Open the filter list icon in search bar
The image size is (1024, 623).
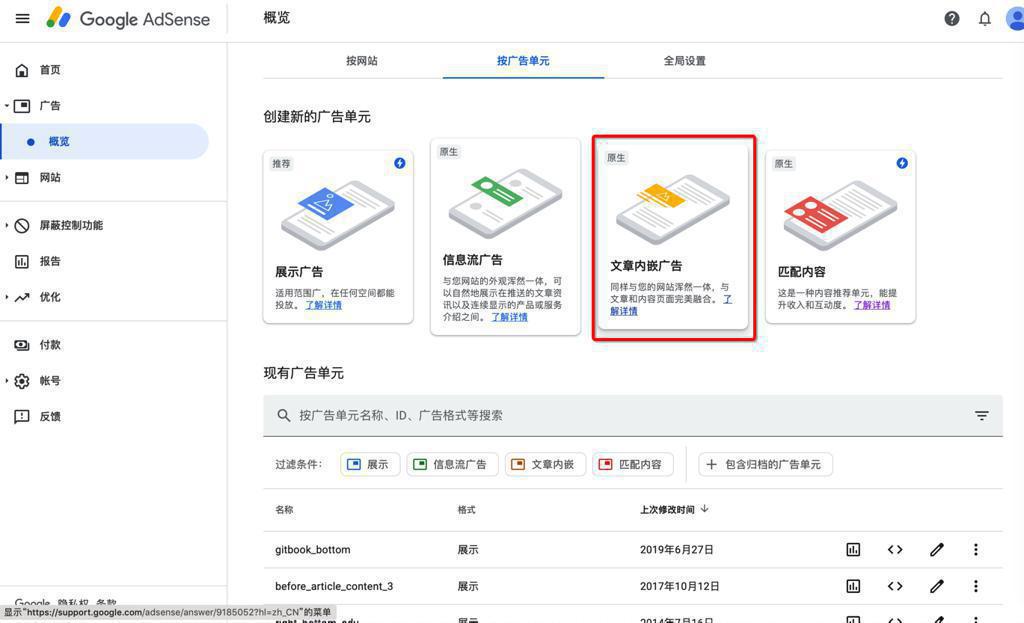click(981, 415)
